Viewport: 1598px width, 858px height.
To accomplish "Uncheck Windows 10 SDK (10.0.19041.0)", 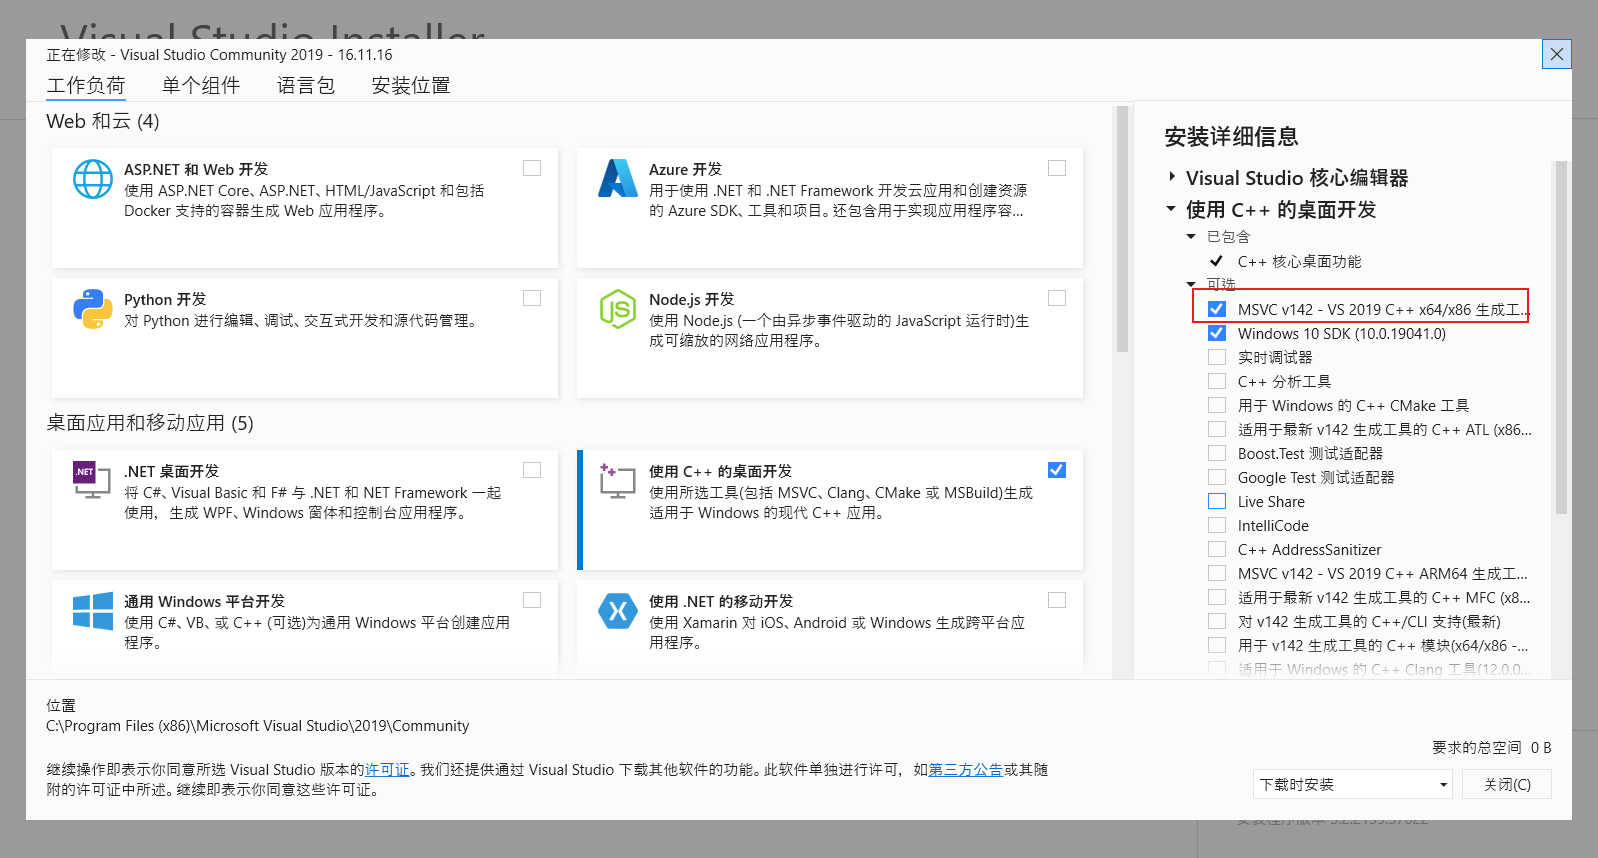I will [1217, 333].
